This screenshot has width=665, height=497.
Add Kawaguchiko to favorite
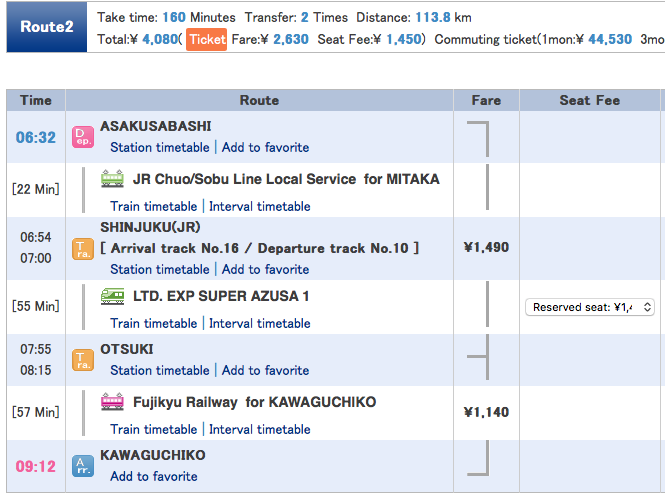(x=154, y=476)
